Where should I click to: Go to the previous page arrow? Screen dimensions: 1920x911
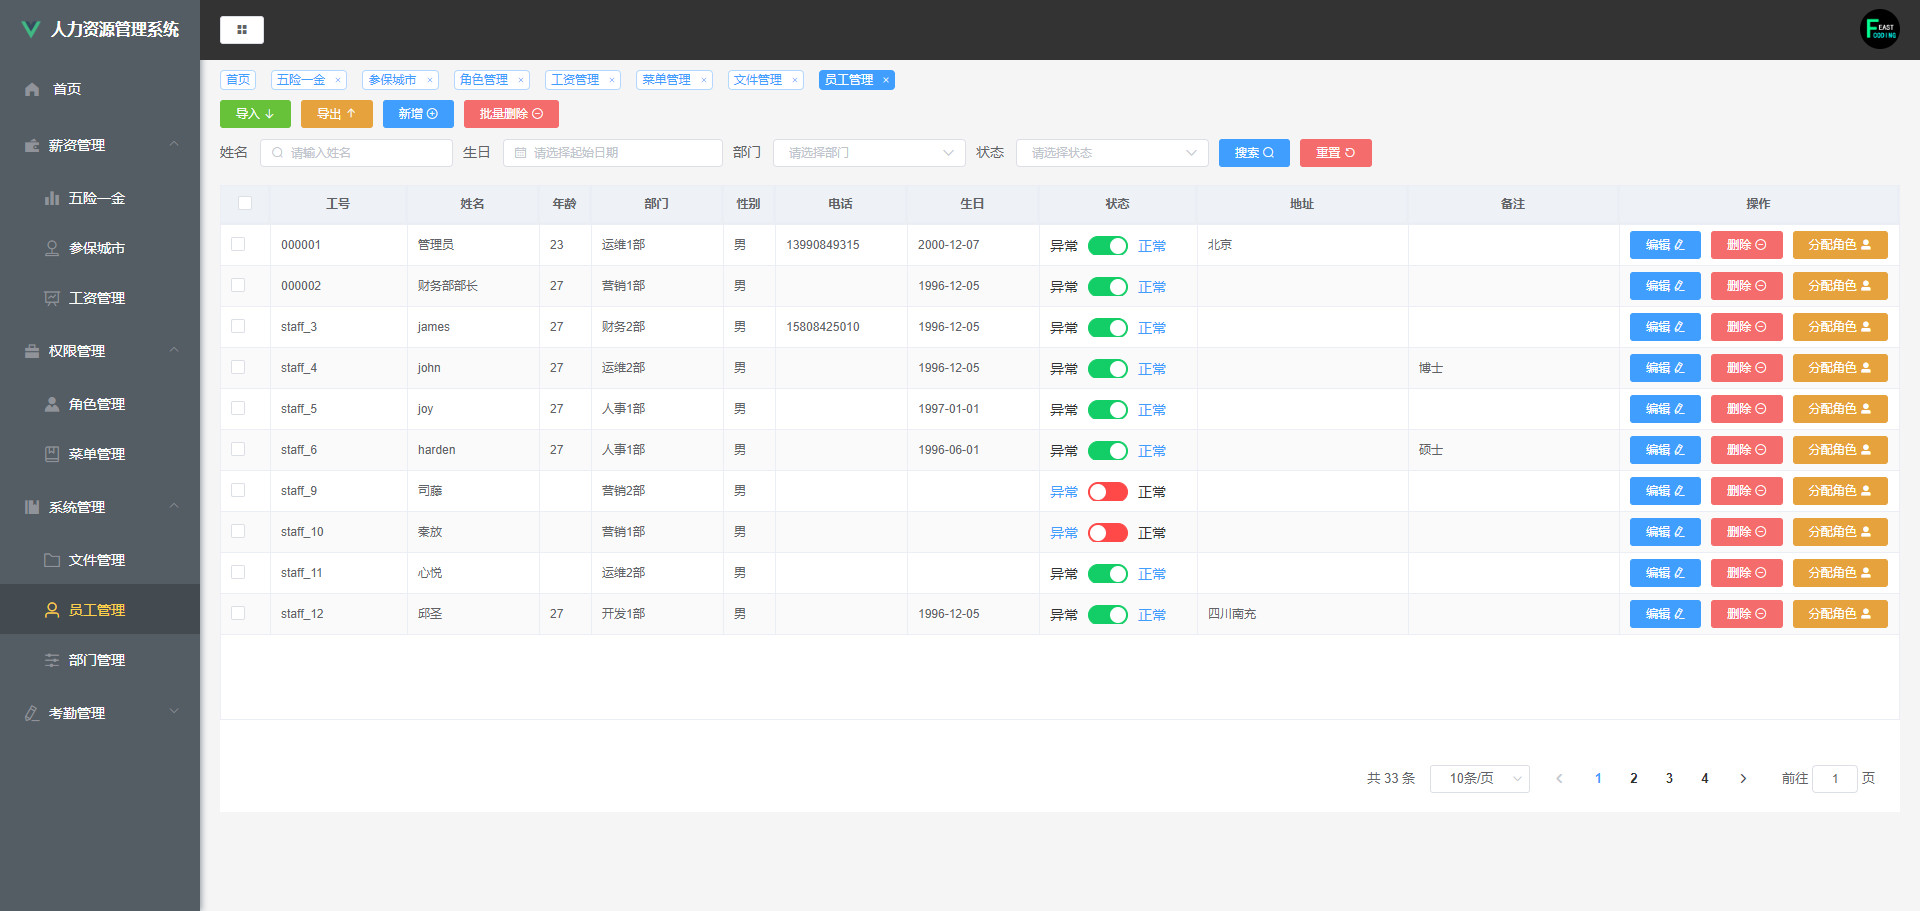click(1559, 778)
